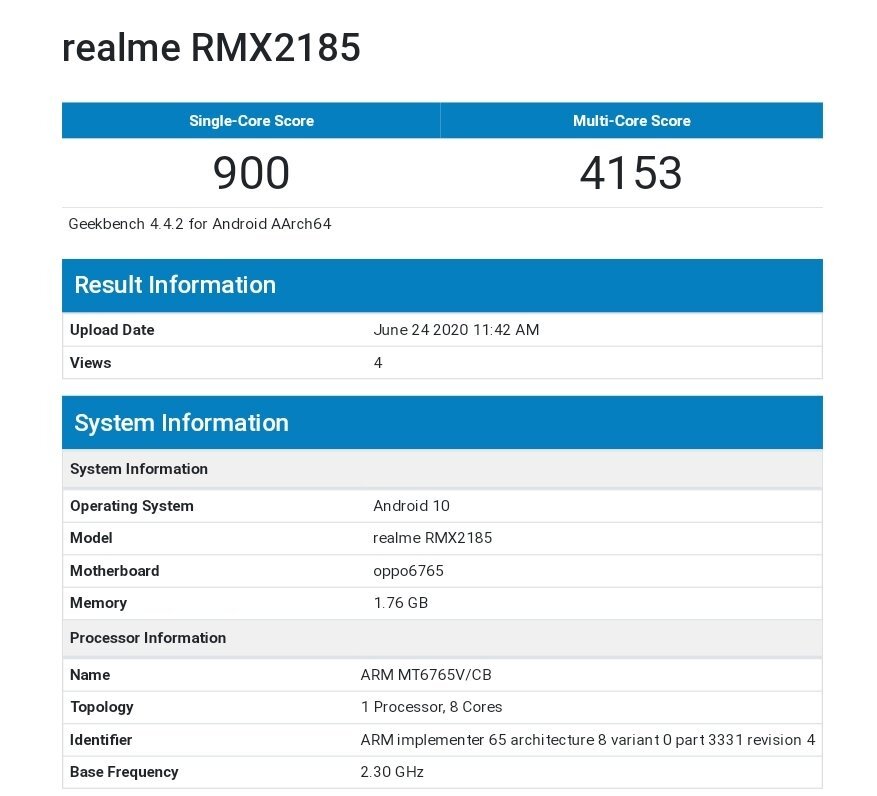Click the Topology label
The image size is (877, 796).
(x=102, y=707)
